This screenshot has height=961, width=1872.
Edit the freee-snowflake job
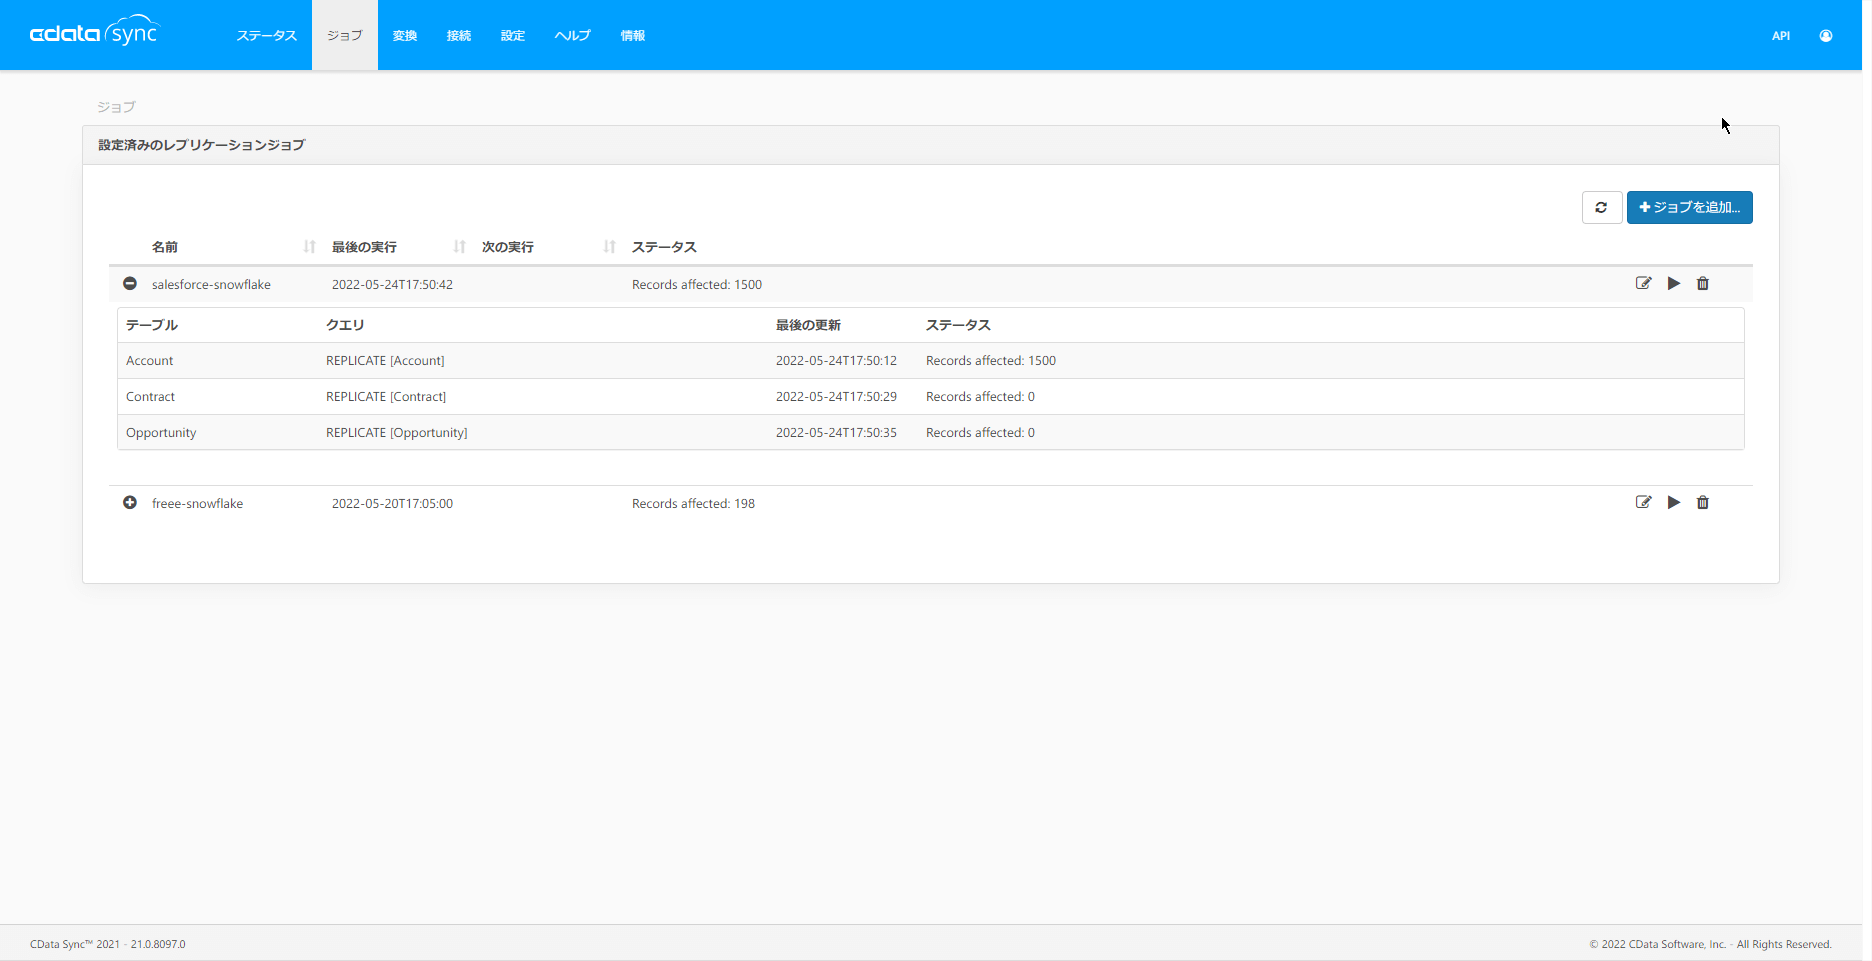(1643, 503)
